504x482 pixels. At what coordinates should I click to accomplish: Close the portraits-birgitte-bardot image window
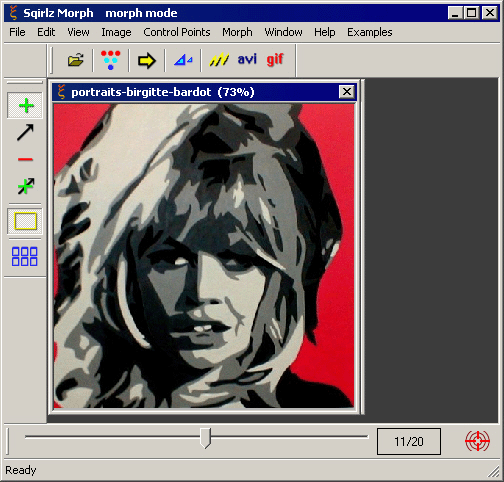[347, 91]
